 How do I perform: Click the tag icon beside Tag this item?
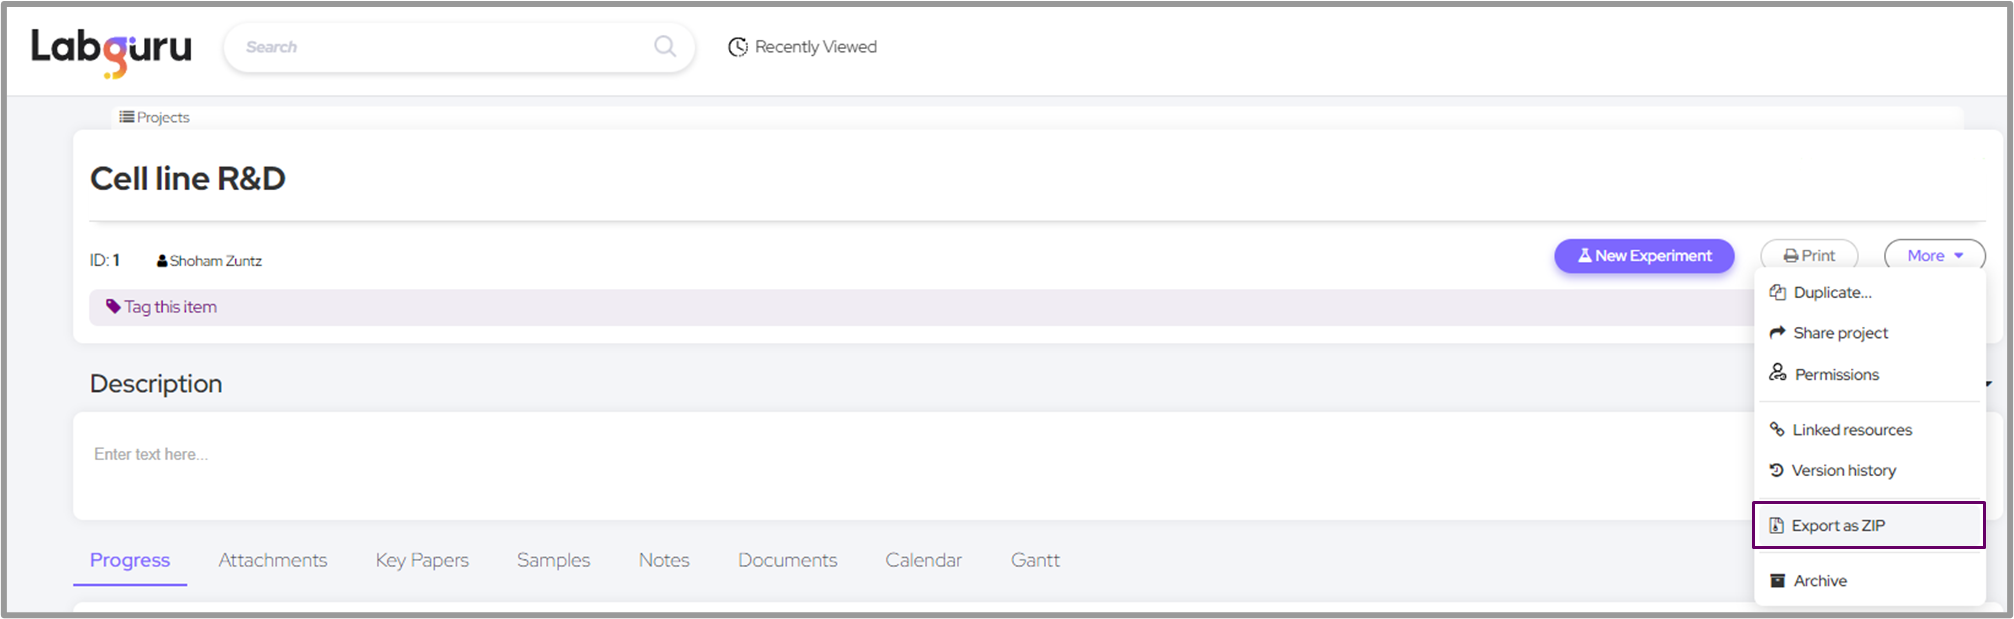pos(113,306)
